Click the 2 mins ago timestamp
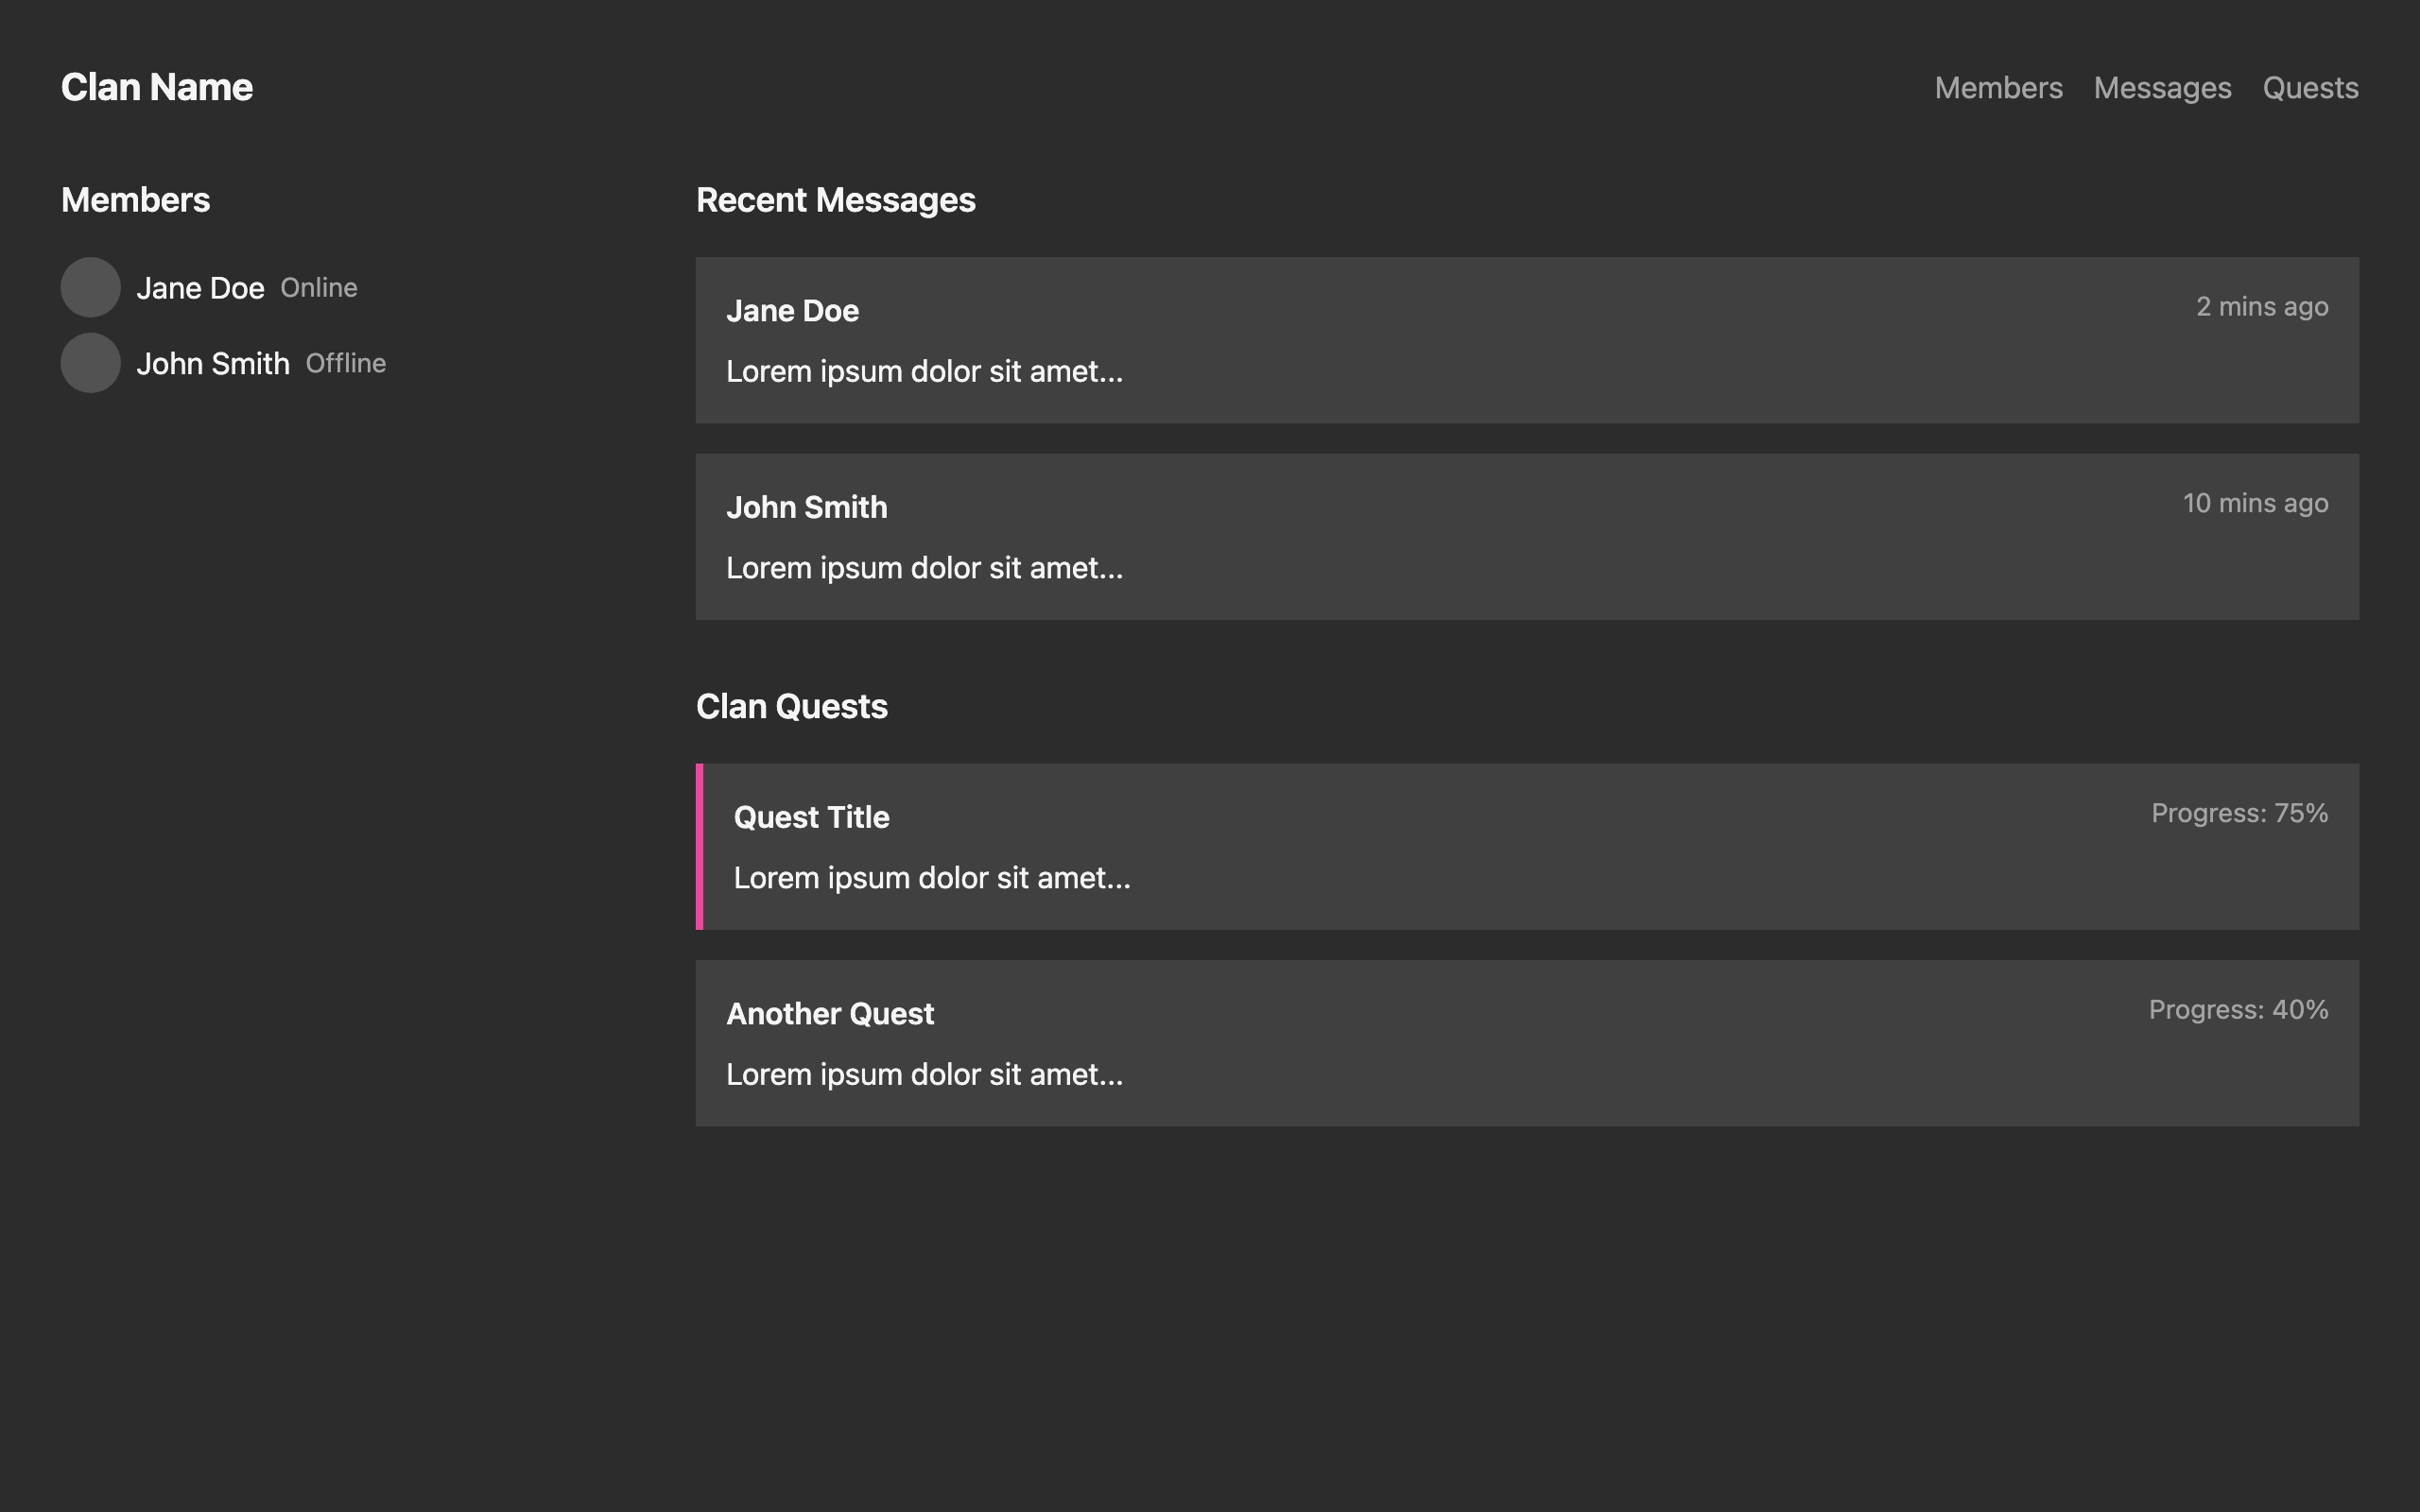2420x1512 pixels. 2262,307
